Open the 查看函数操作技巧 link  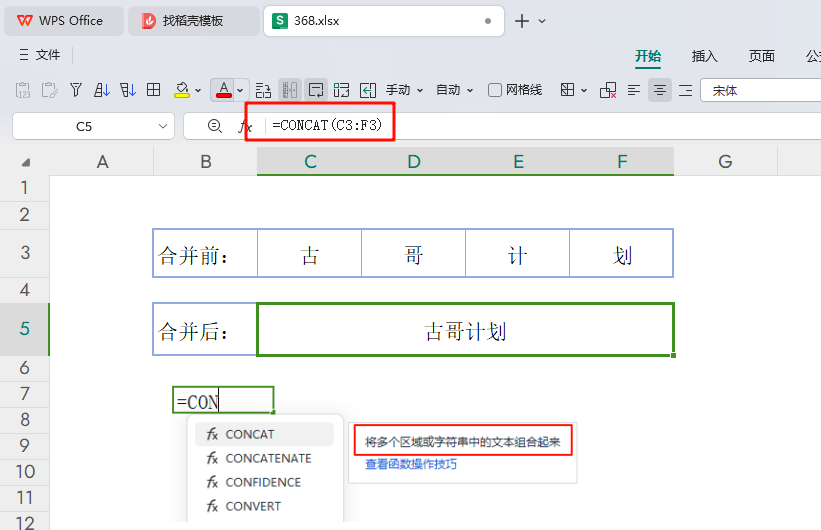click(x=410, y=464)
